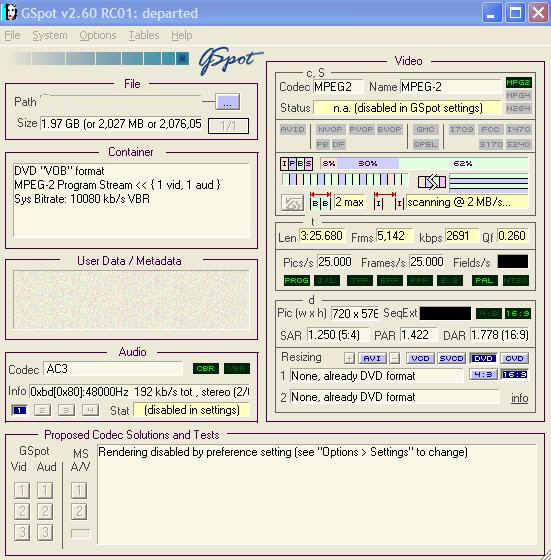Open the Tables menu

(144, 35)
